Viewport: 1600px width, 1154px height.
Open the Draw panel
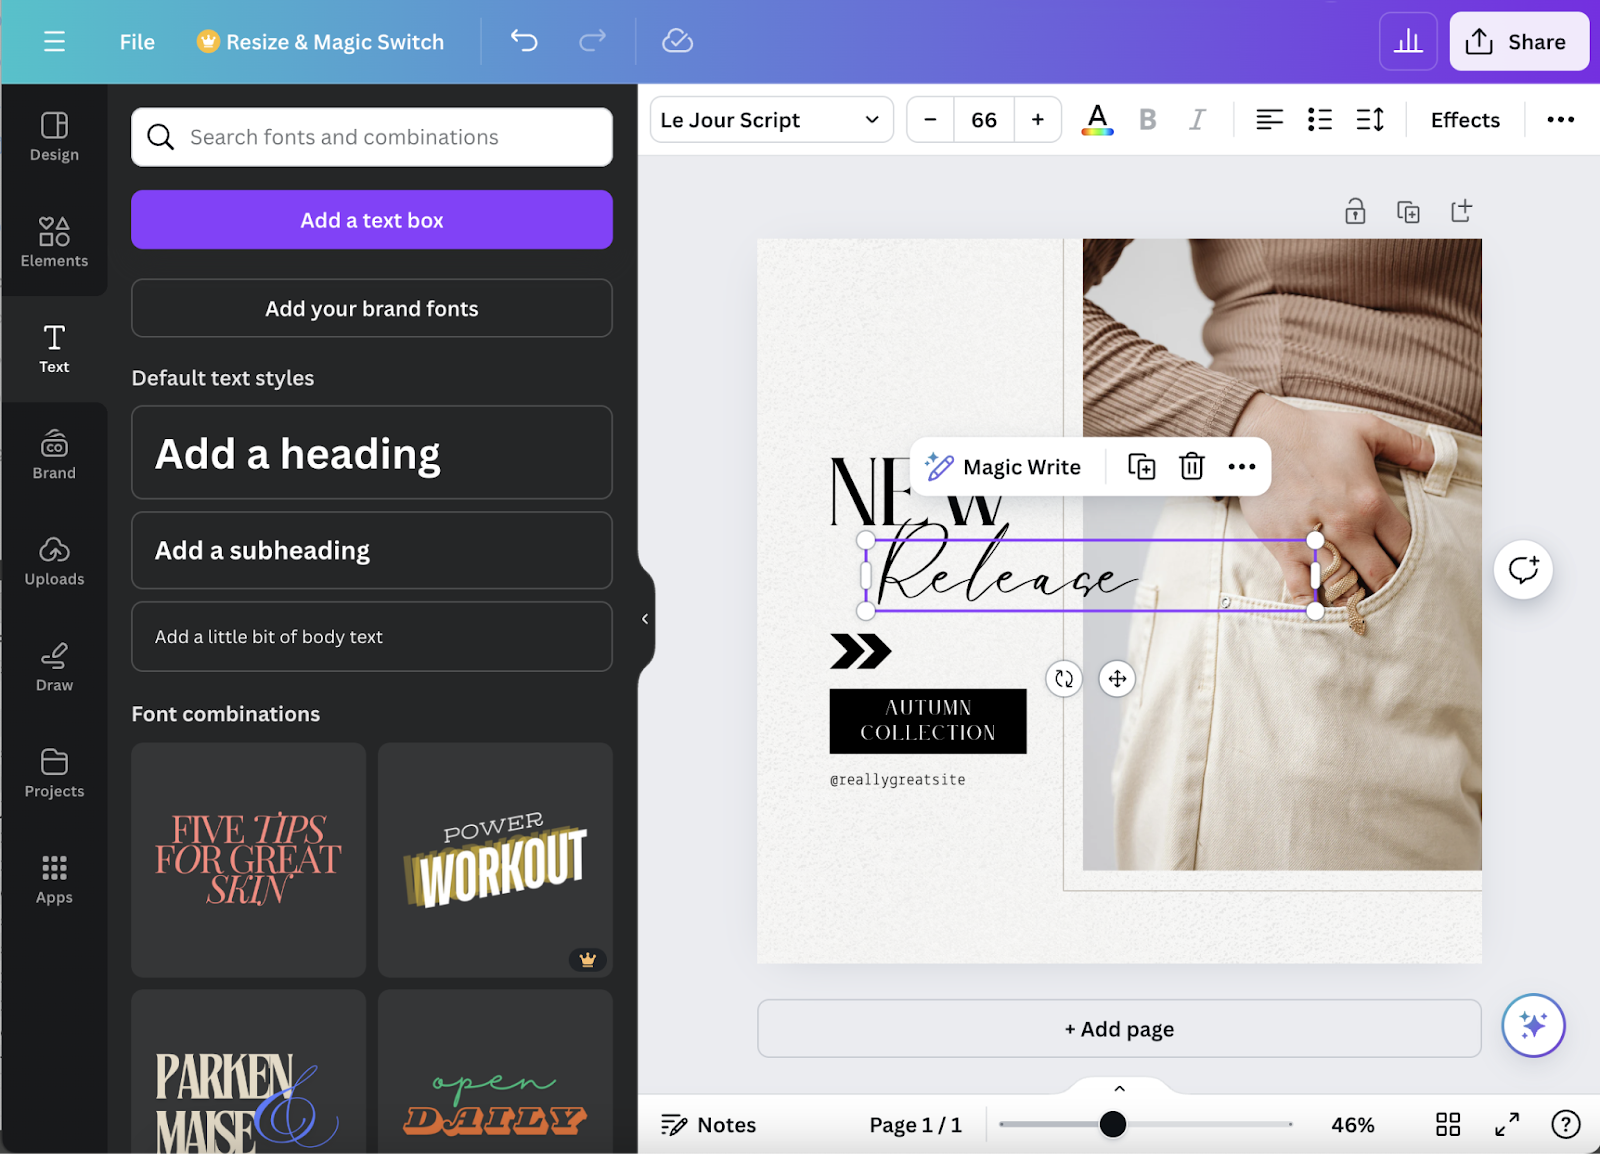coord(54,665)
